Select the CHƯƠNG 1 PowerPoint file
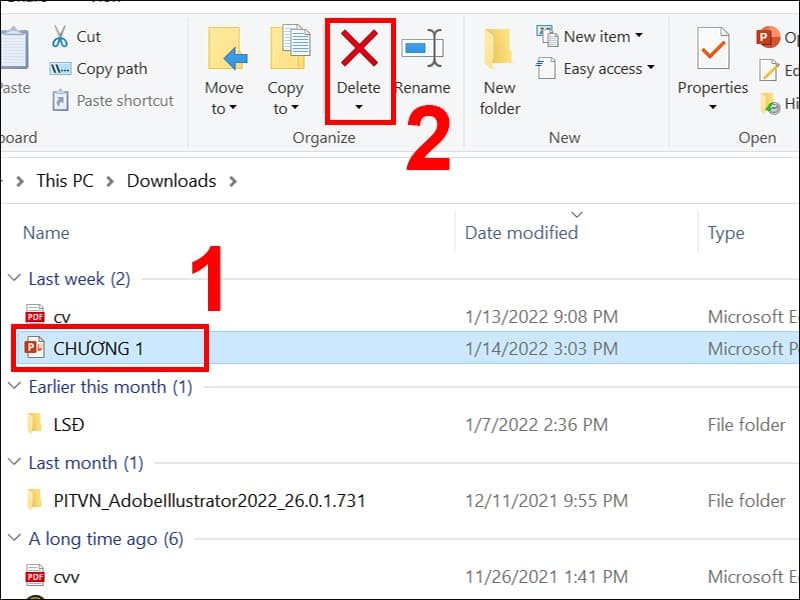The image size is (800, 600). [100, 348]
